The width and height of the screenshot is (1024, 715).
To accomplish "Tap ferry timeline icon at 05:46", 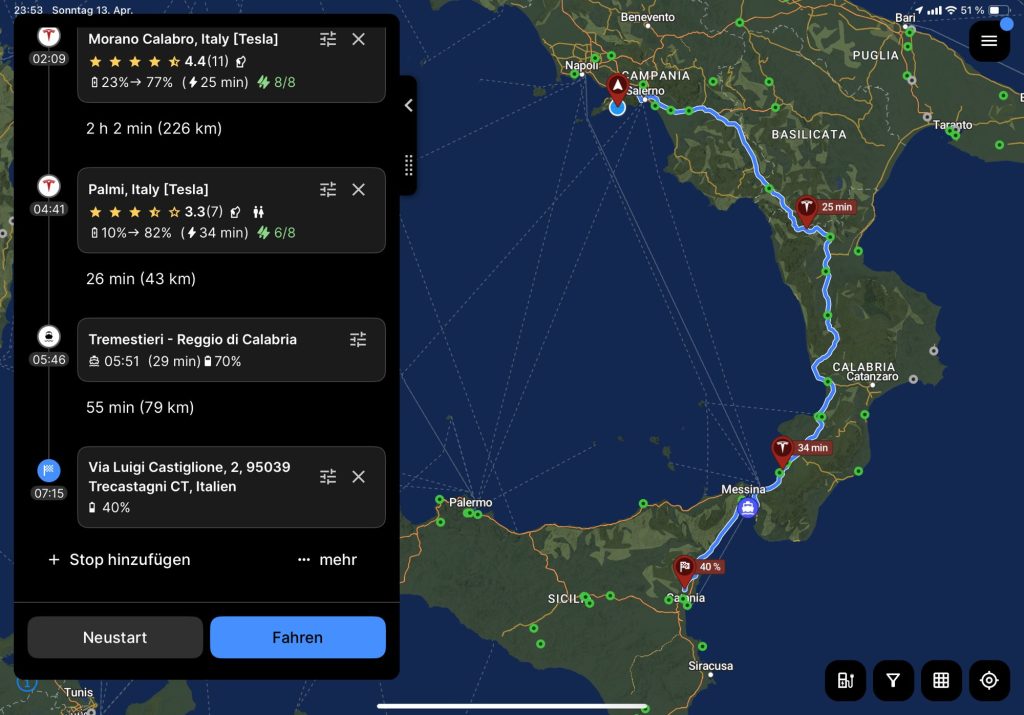I will (x=48, y=336).
